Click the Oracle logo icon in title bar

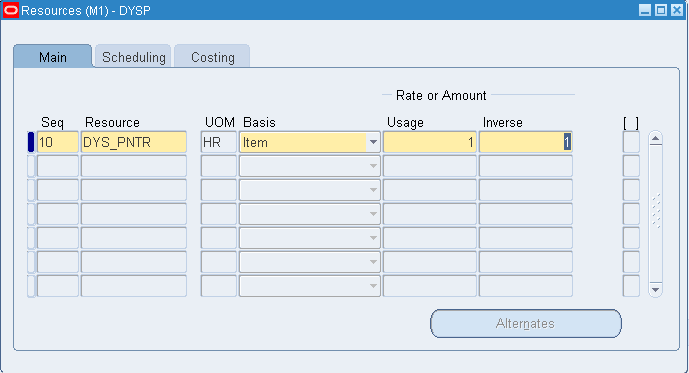[11, 10]
